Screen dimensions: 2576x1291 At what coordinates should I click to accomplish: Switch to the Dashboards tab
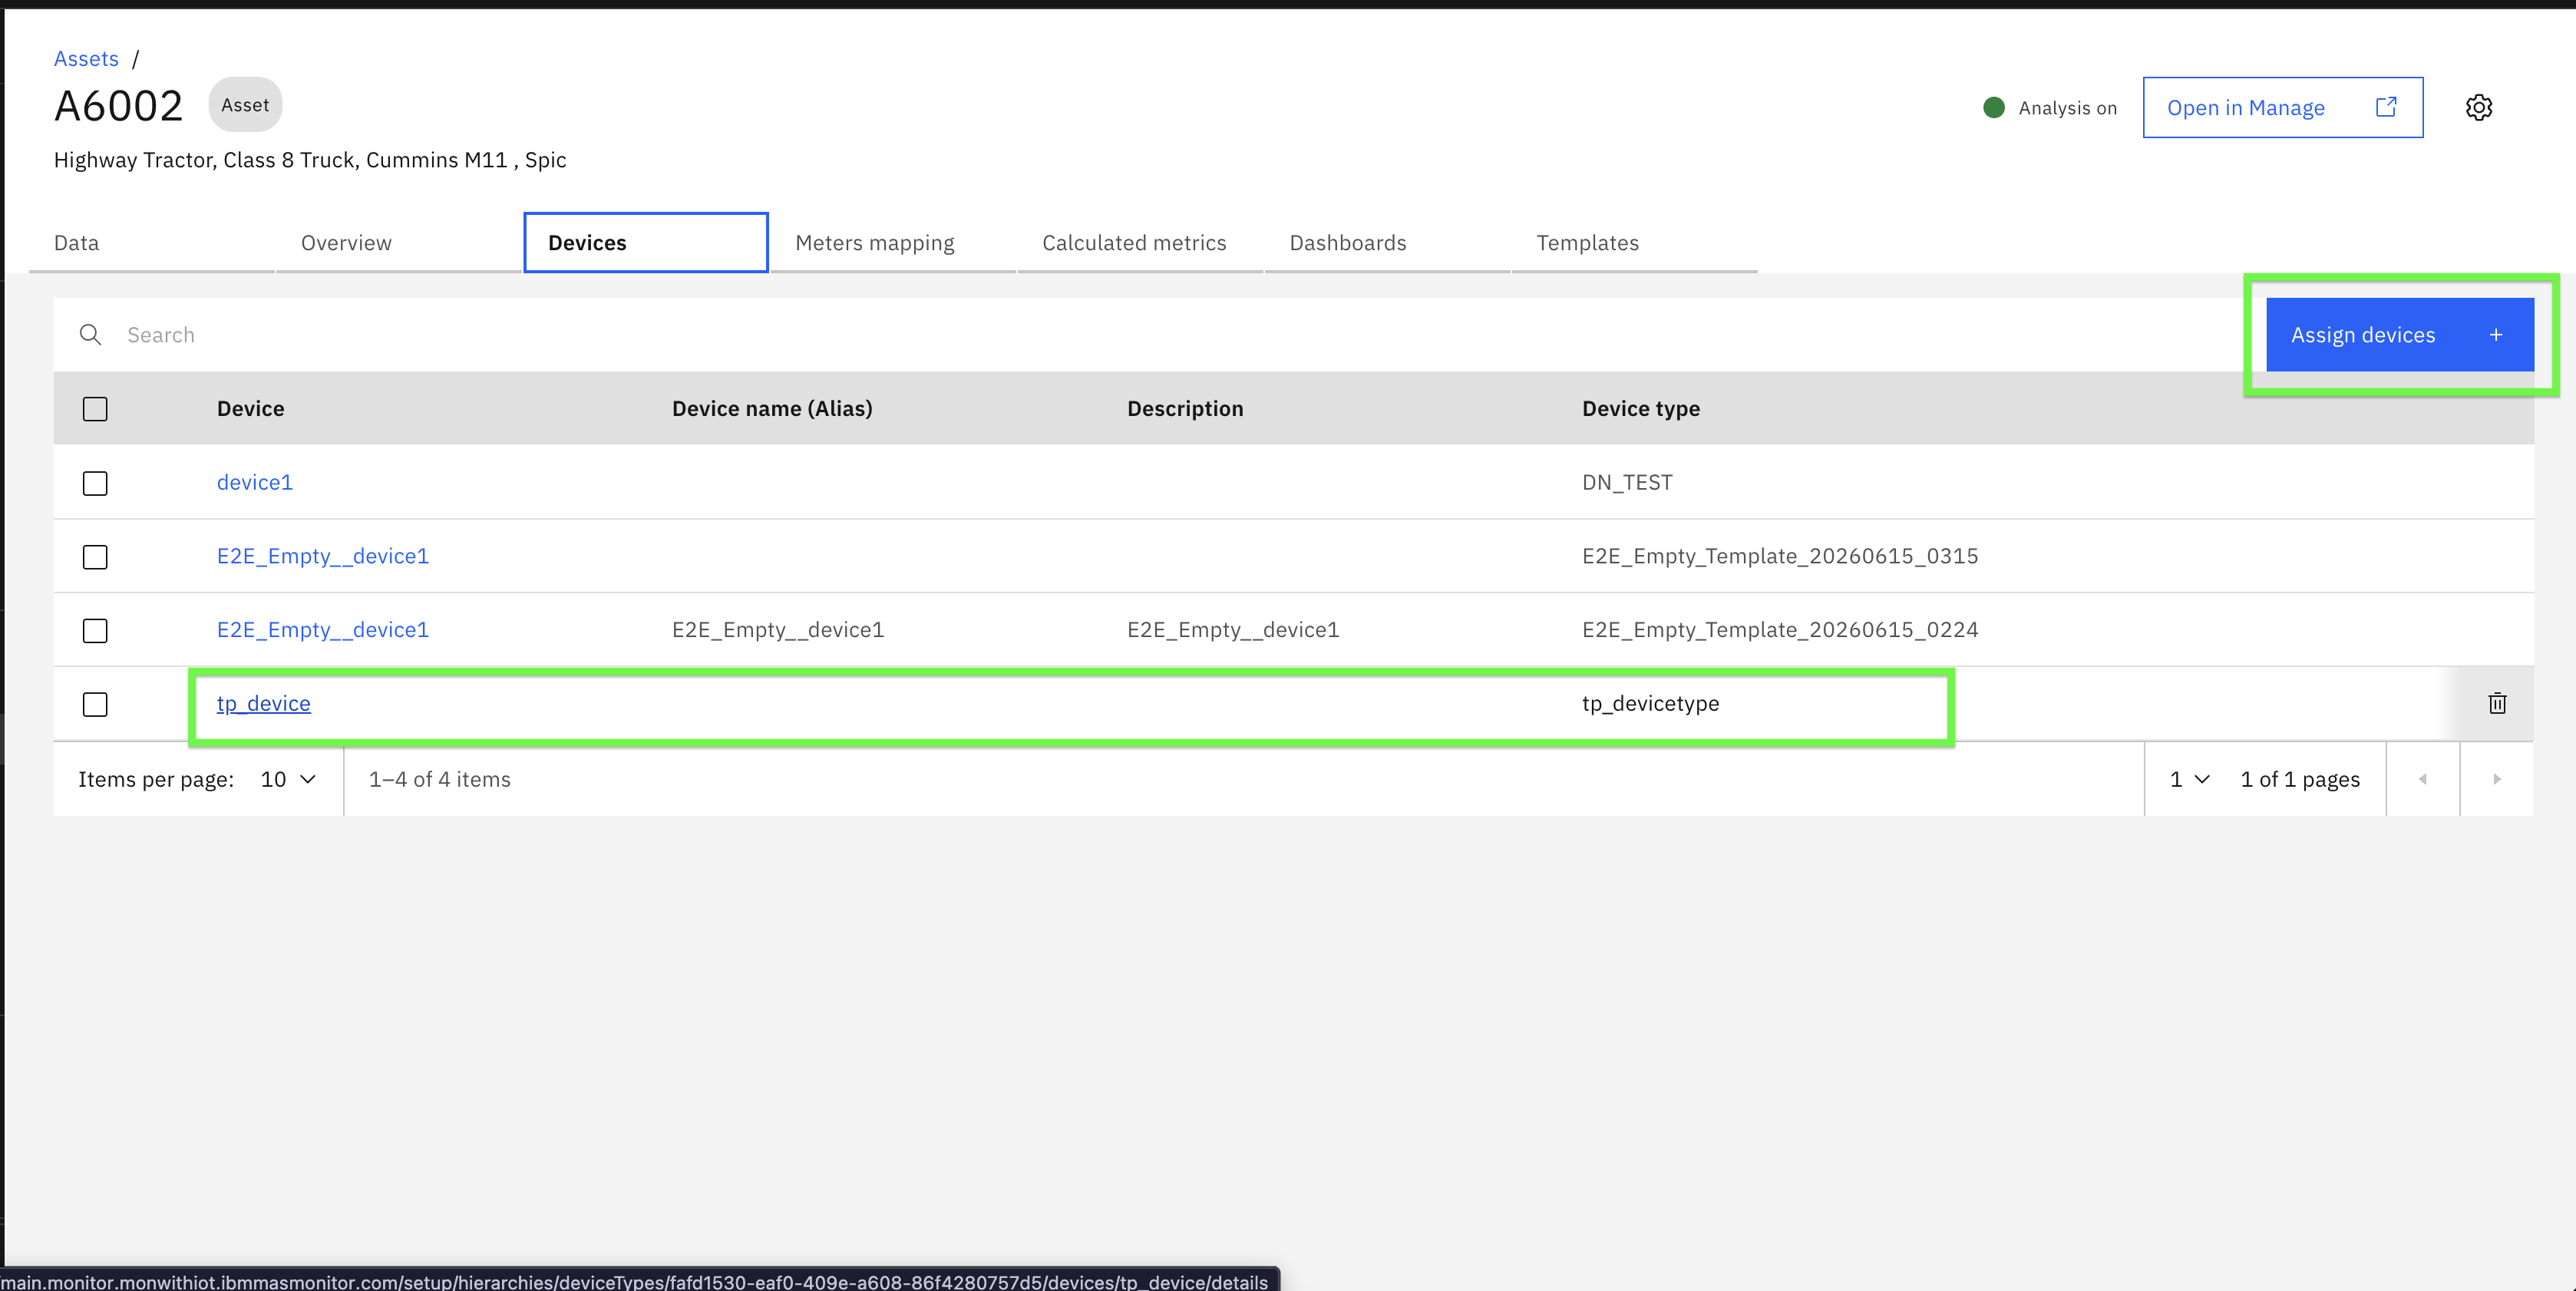pyautogui.click(x=1387, y=243)
